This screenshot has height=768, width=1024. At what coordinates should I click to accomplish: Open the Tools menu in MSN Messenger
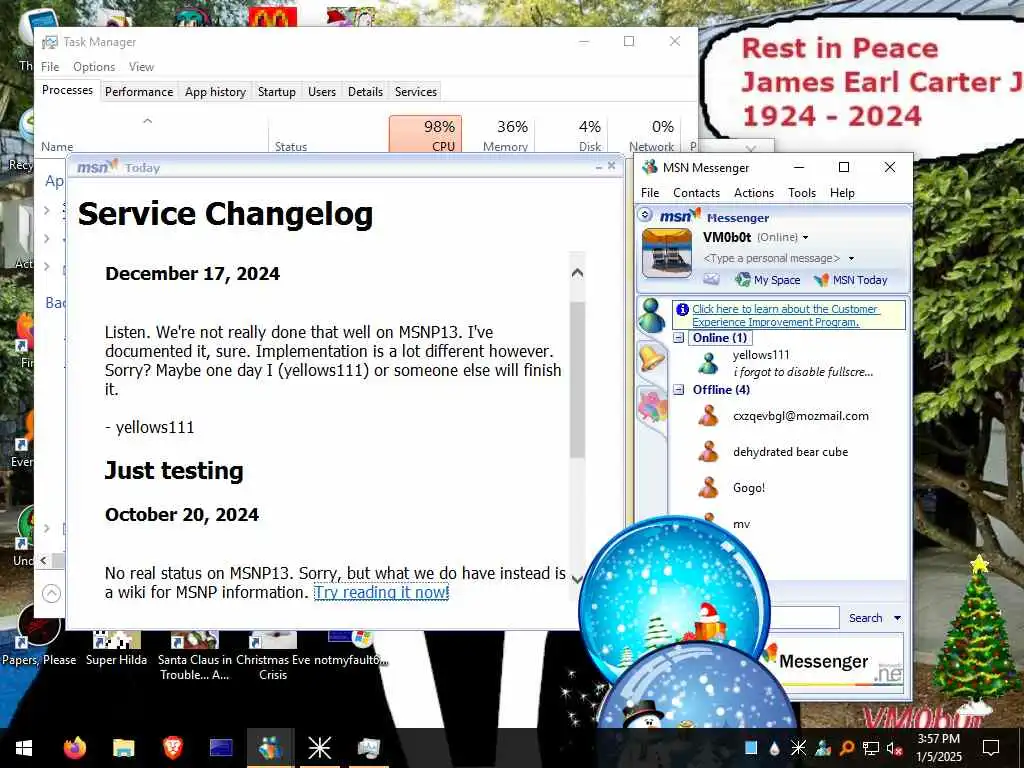click(x=802, y=193)
